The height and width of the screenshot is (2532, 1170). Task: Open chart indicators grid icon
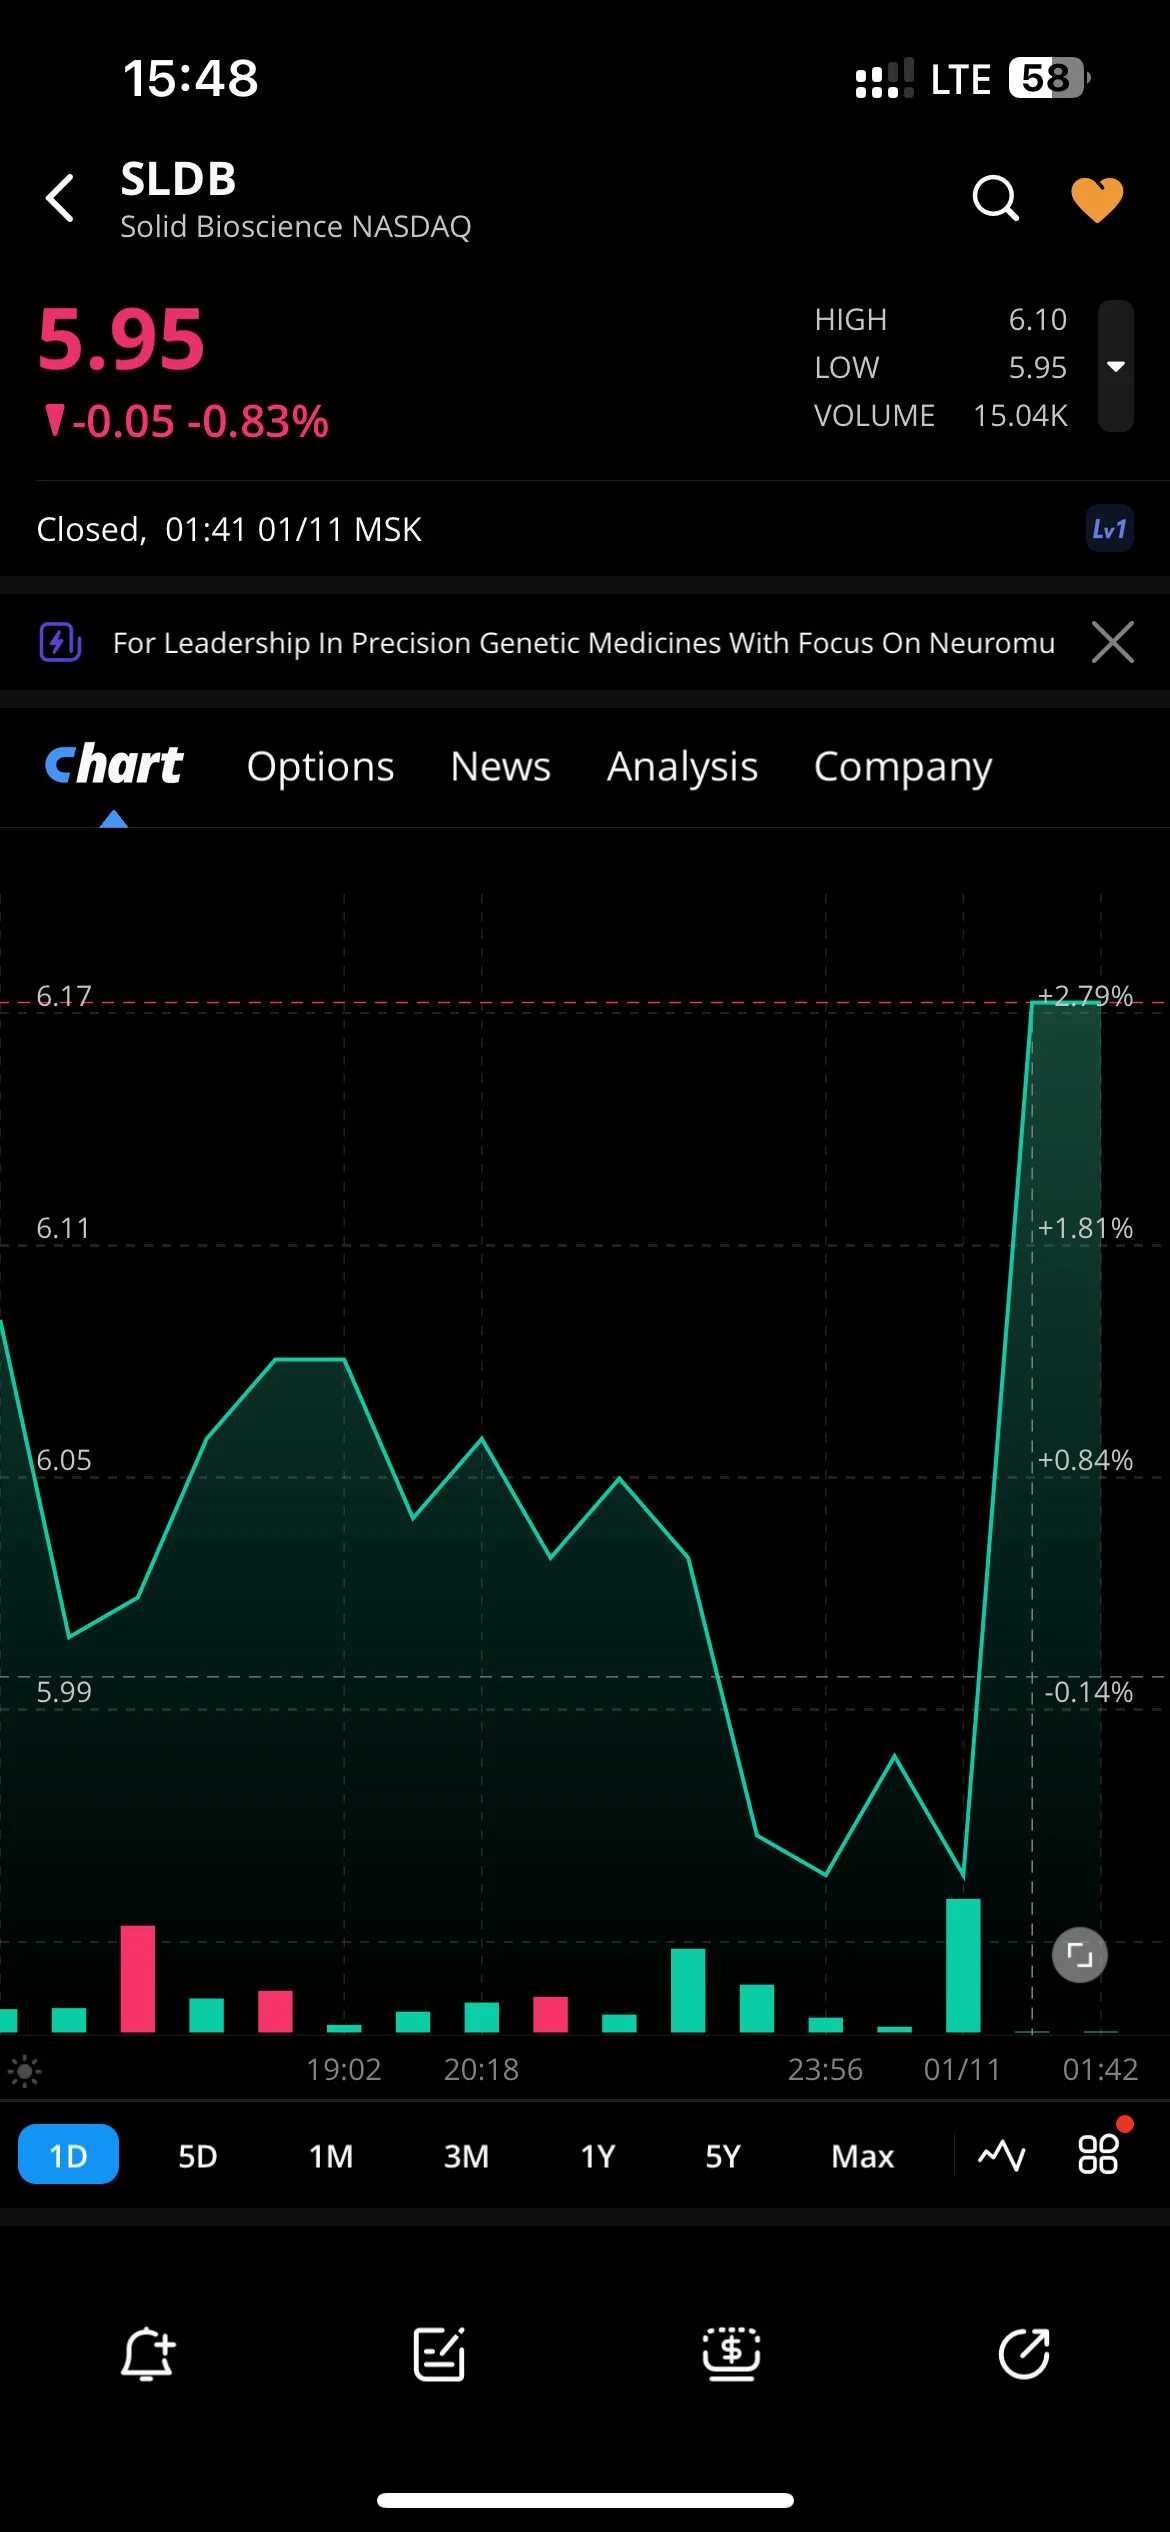[x=1098, y=2154]
